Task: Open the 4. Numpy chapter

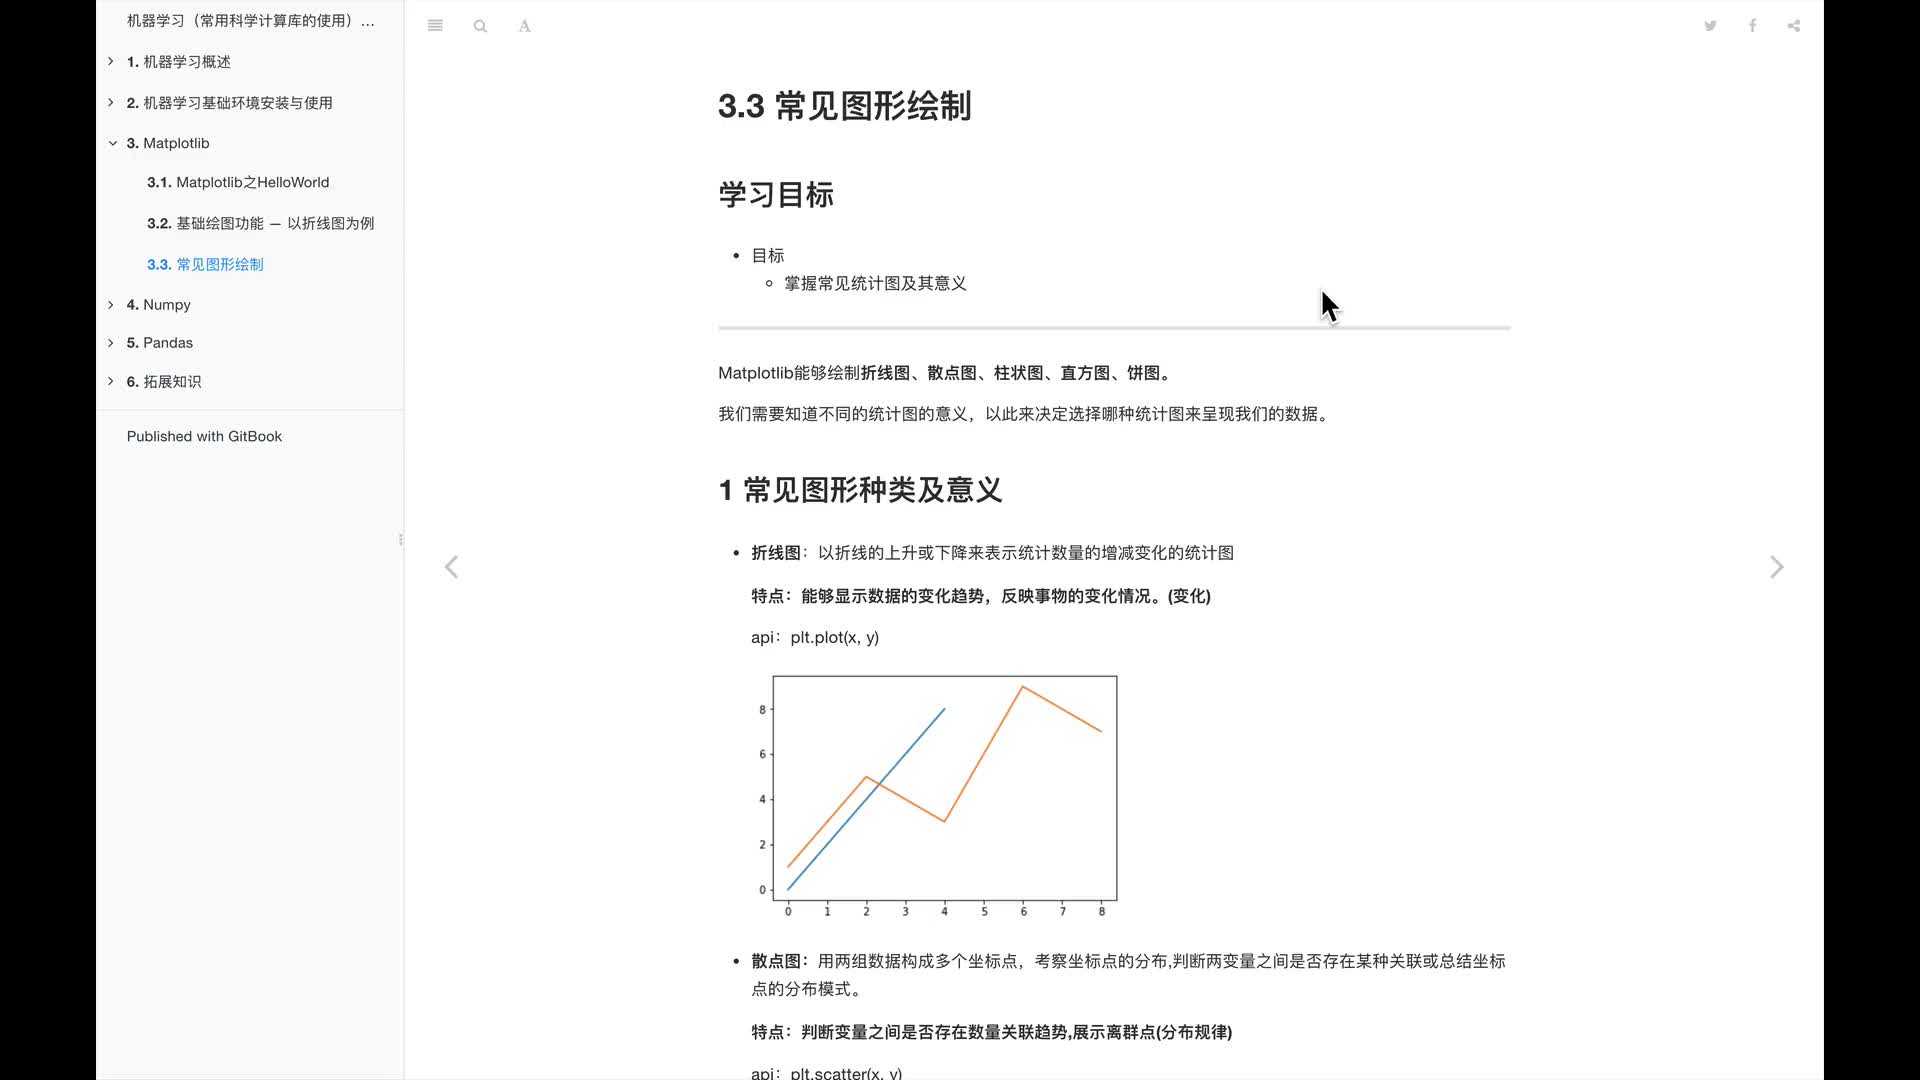Action: point(158,305)
